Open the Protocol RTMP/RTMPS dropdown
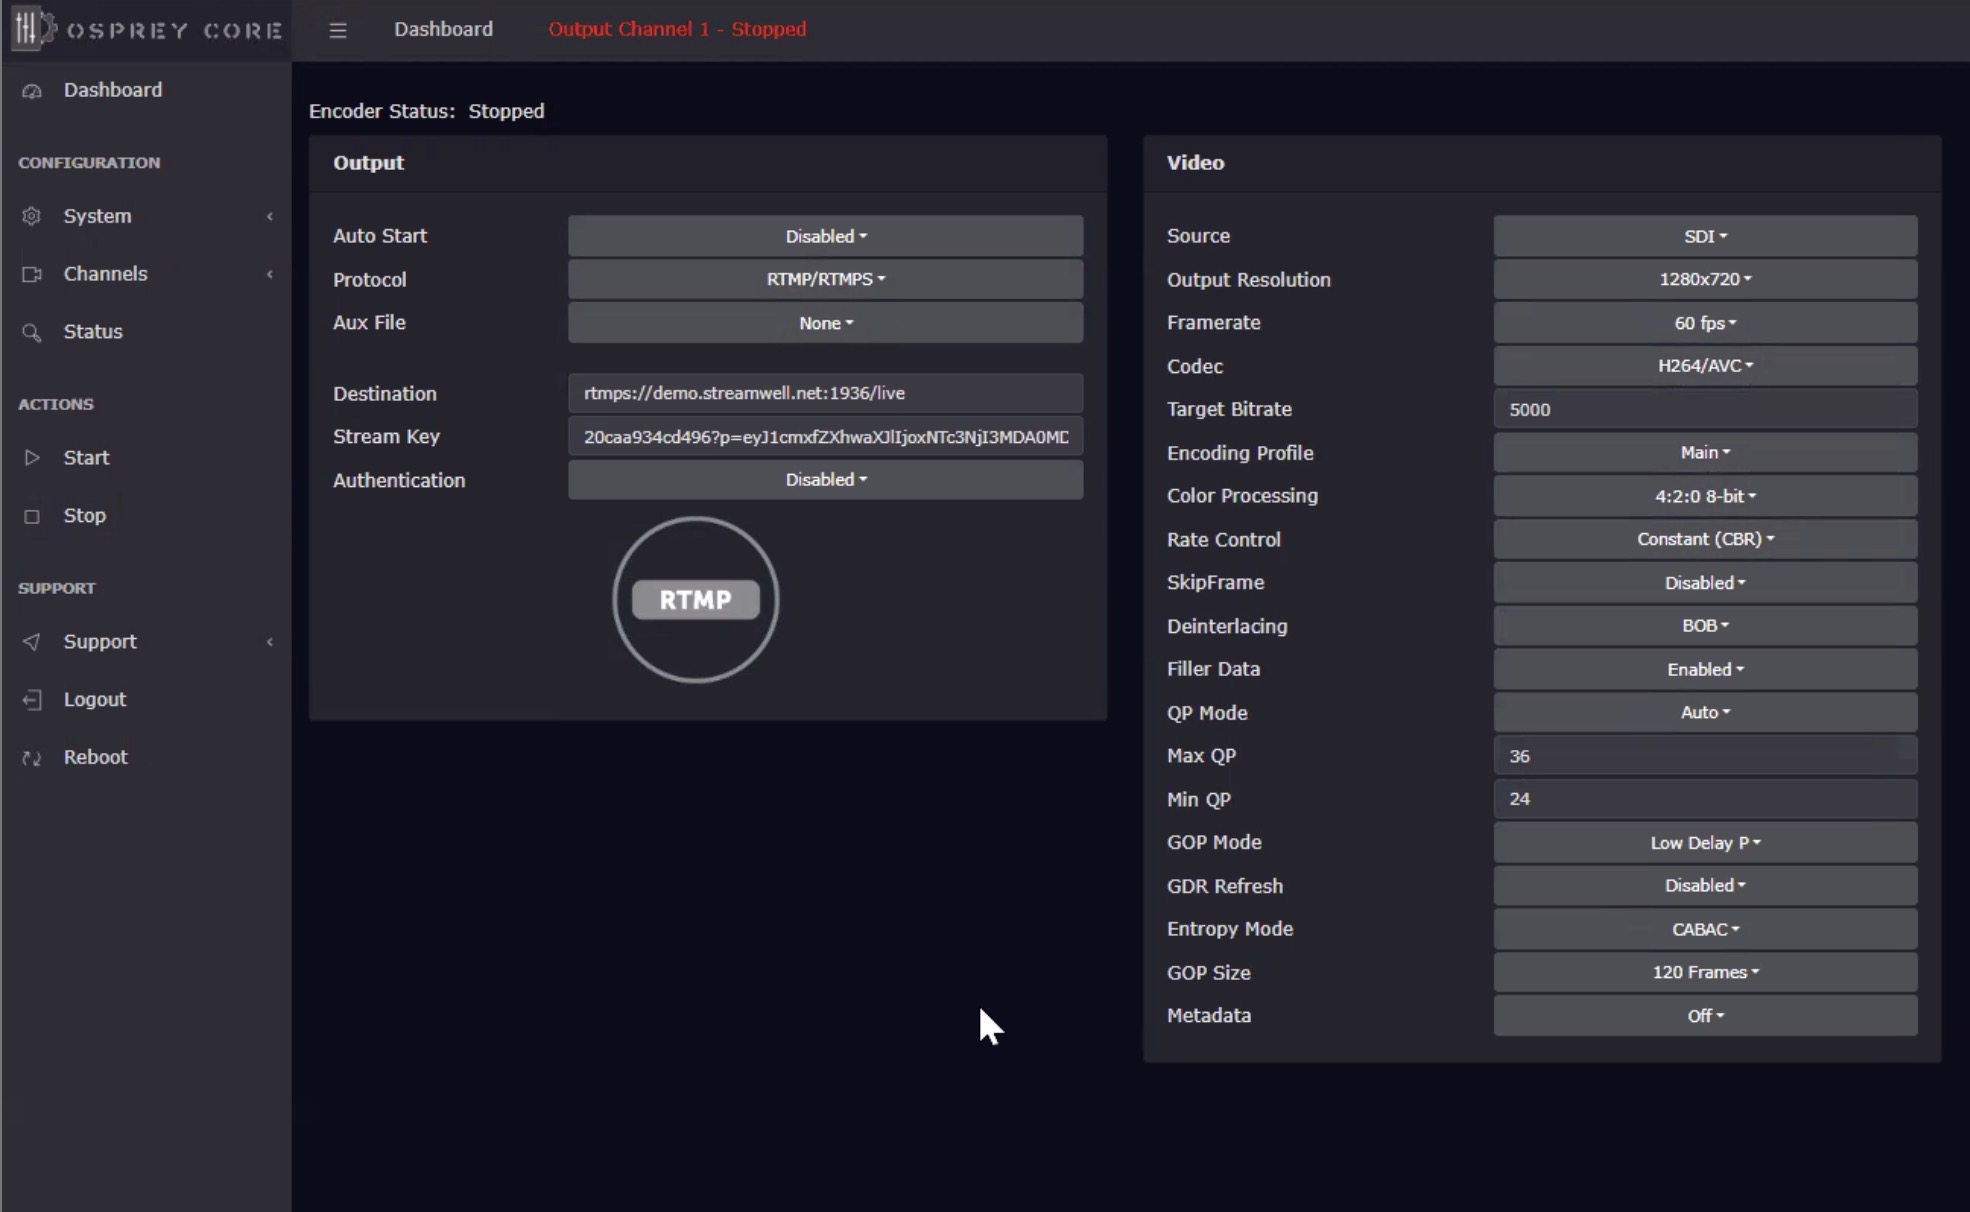The image size is (1970, 1212). (825, 279)
